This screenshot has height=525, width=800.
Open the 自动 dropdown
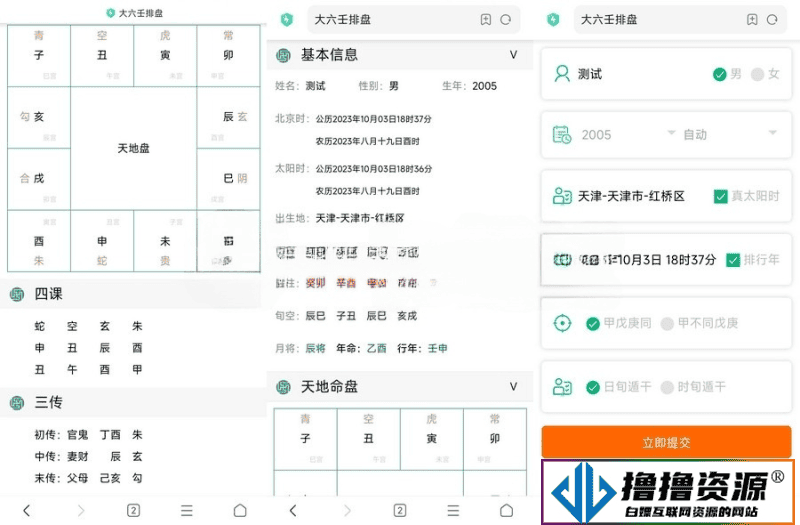[731, 135]
